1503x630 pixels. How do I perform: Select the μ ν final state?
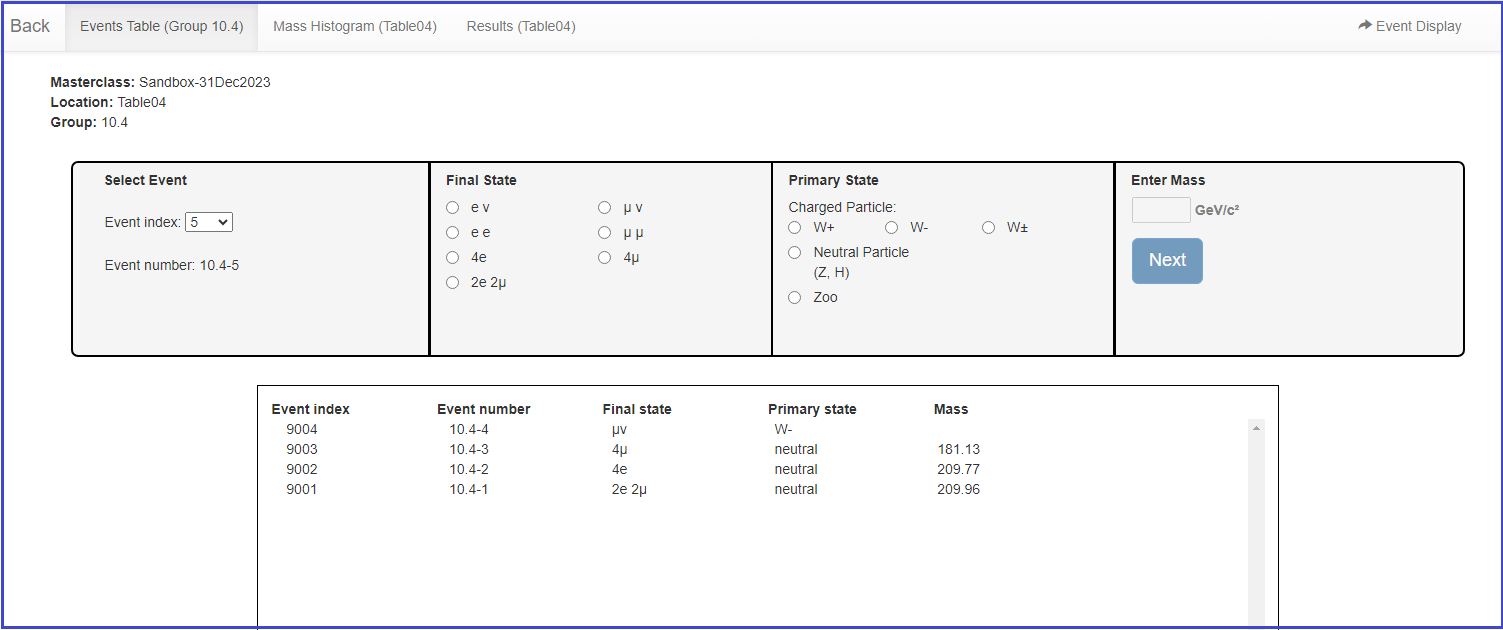point(604,208)
